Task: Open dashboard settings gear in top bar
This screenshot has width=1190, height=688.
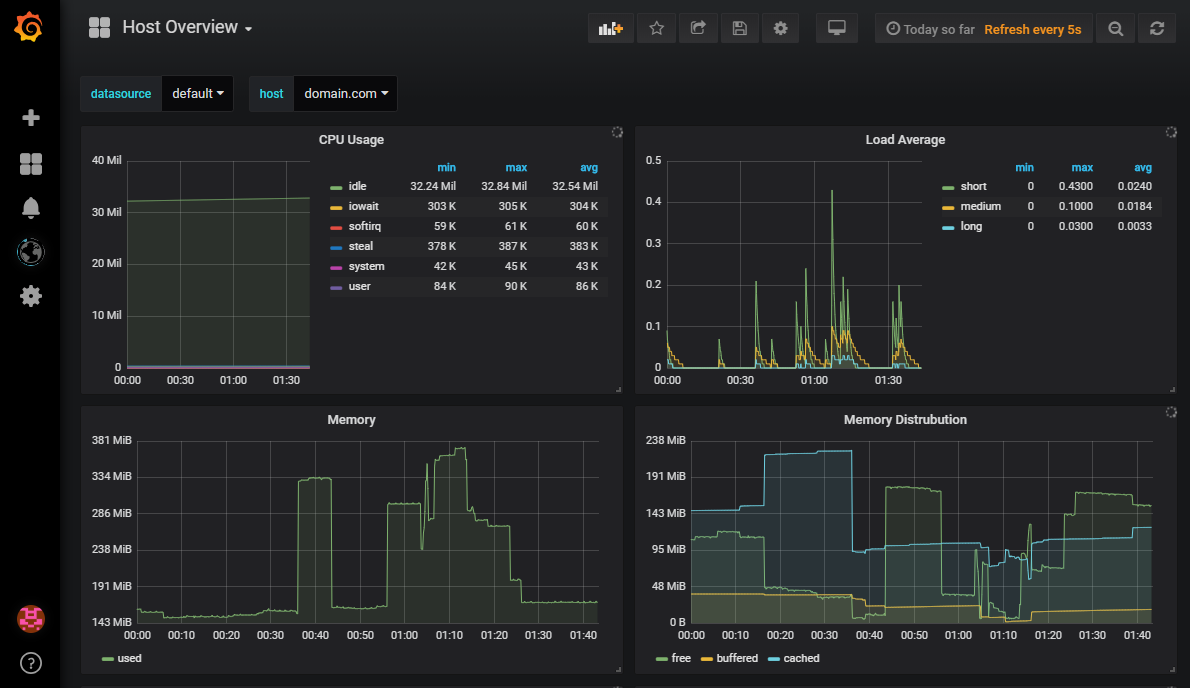Action: click(x=780, y=29)
